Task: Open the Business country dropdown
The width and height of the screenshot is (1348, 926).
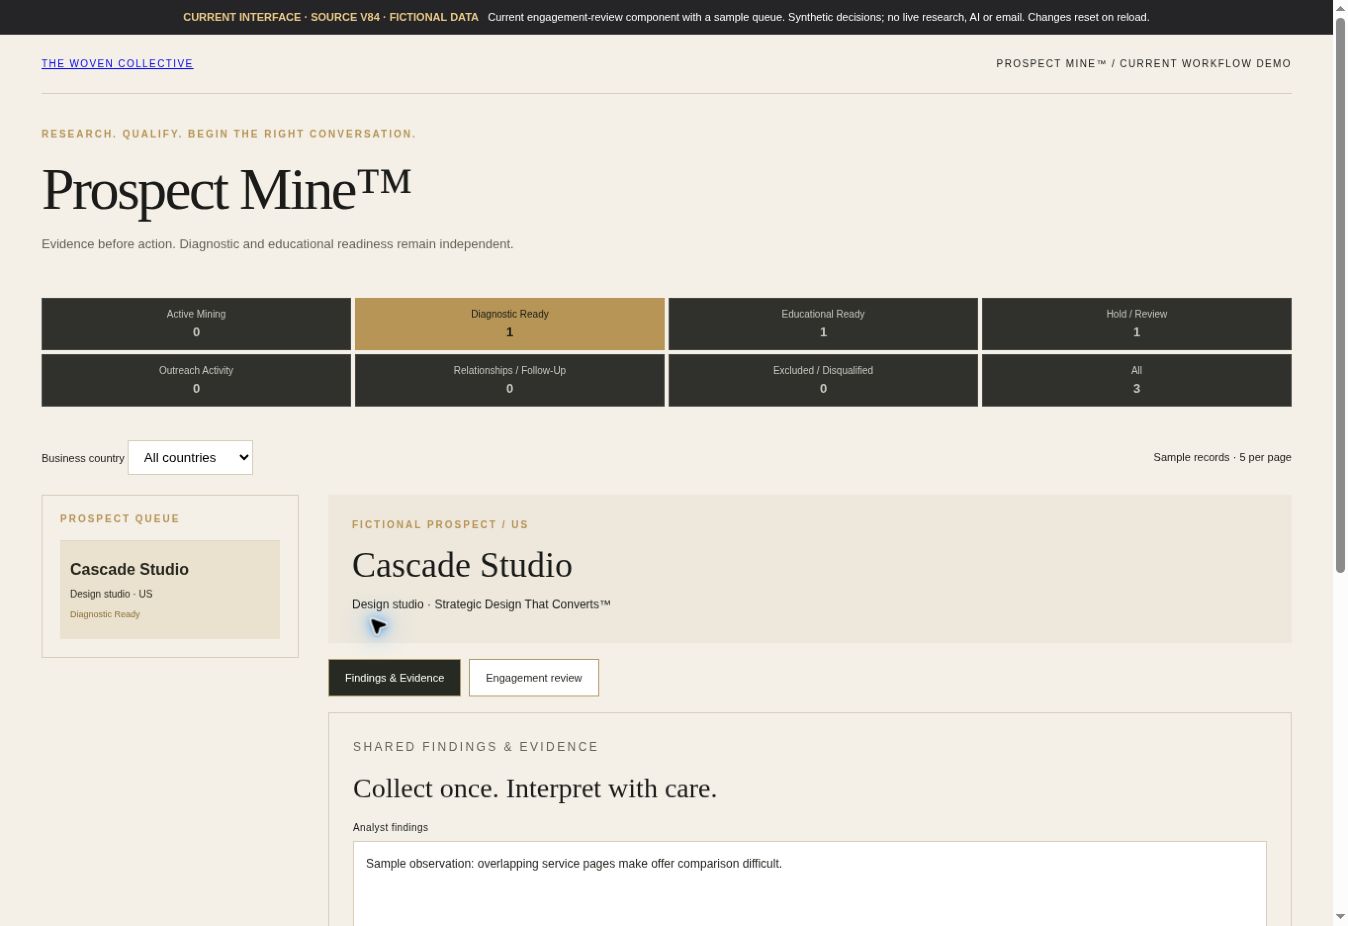Action: (190, 457)
